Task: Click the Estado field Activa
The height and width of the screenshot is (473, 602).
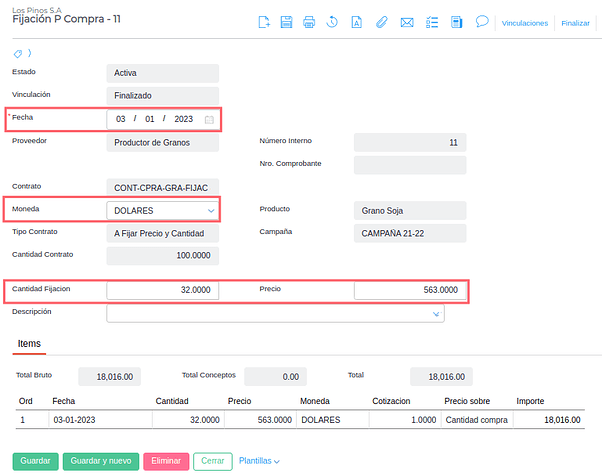Action: click(x=163, y=73)
